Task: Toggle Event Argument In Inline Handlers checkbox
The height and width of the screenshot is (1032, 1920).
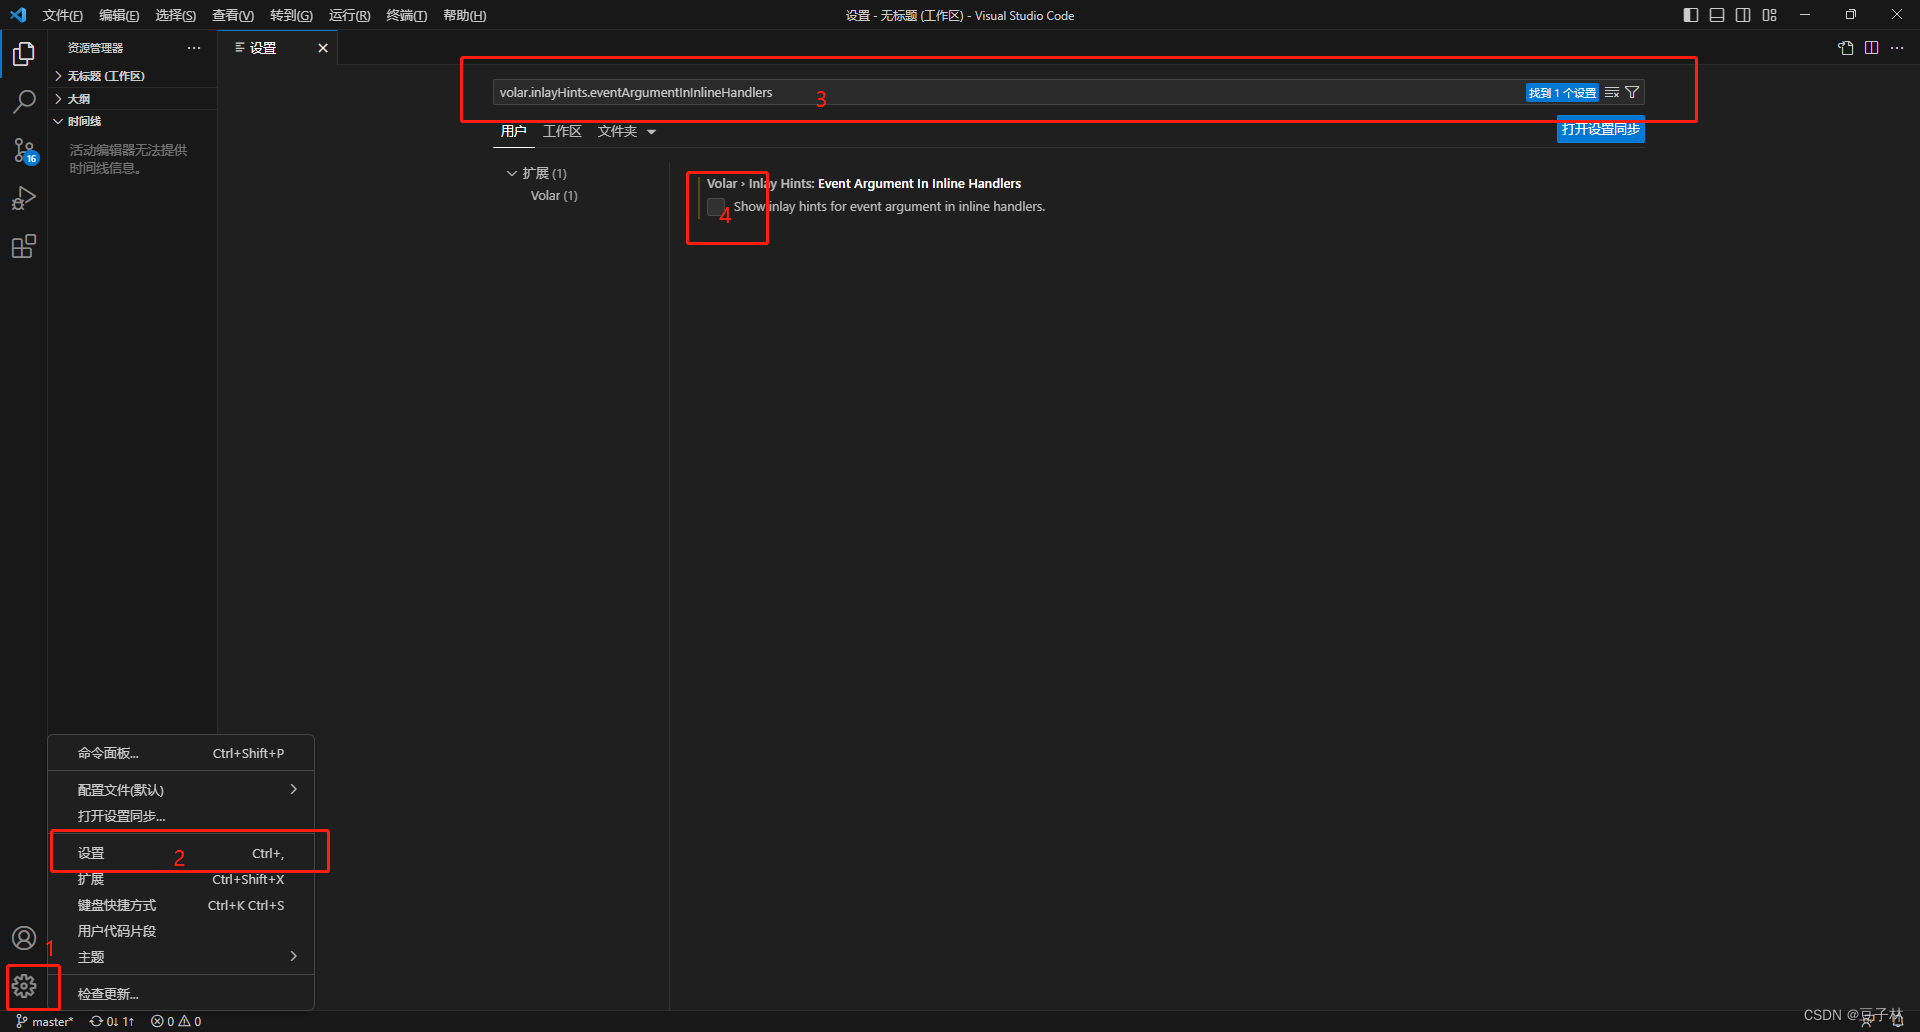Action: pos(716,207)
